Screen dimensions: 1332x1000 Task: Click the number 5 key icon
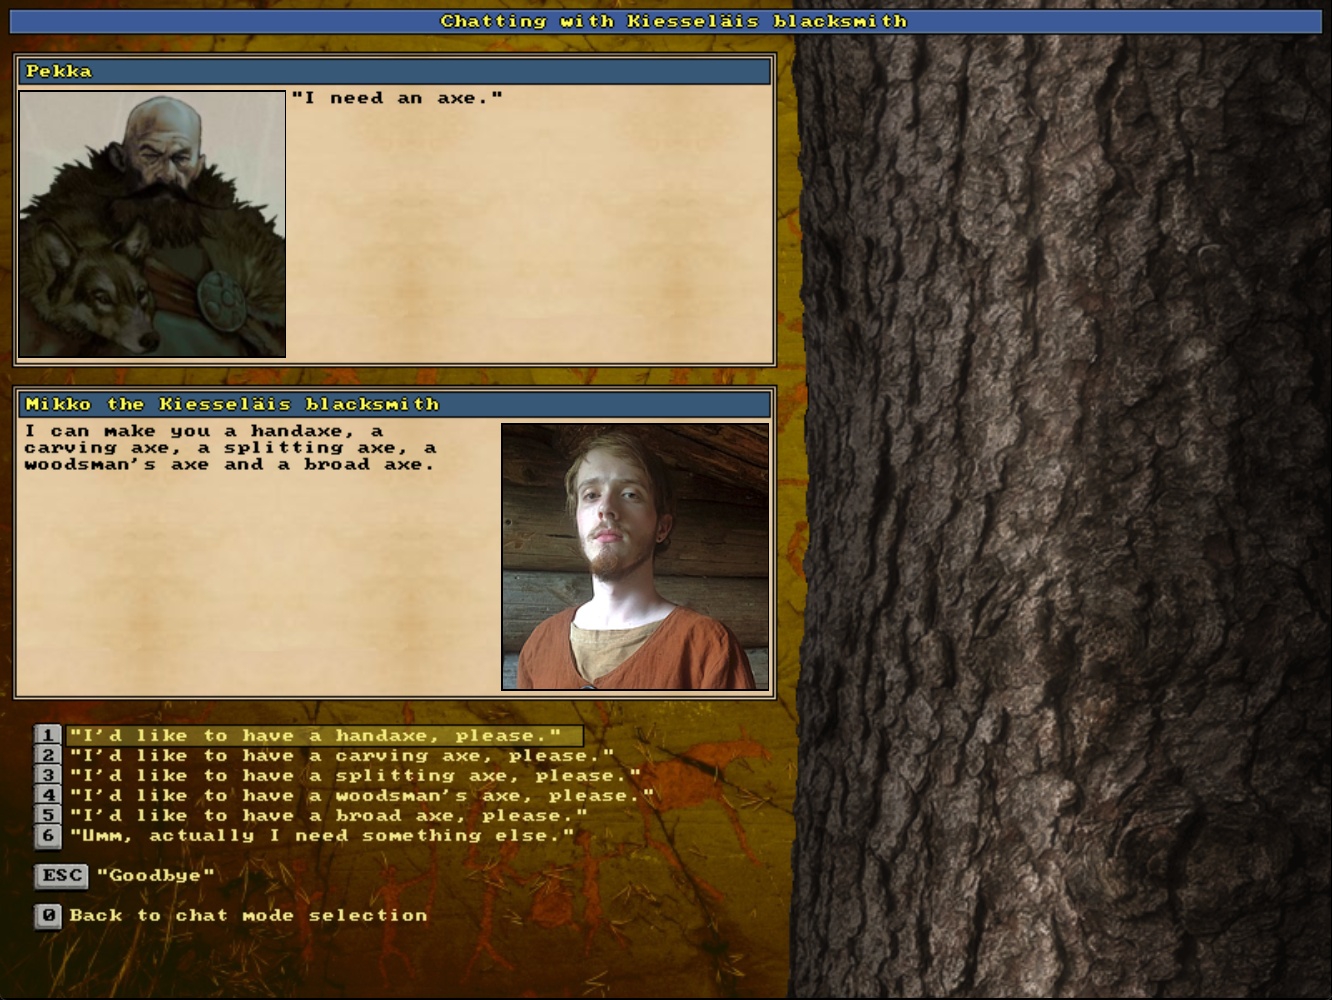(x=48, y=816)
